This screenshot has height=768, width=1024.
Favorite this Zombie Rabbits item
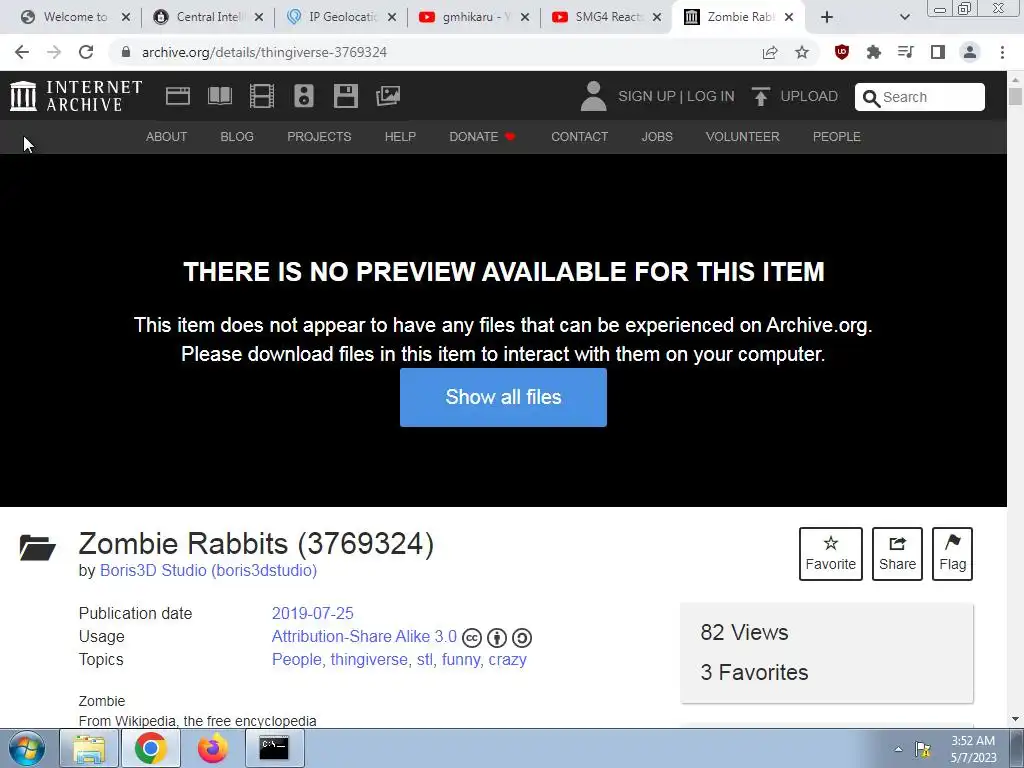pos(831,554)
